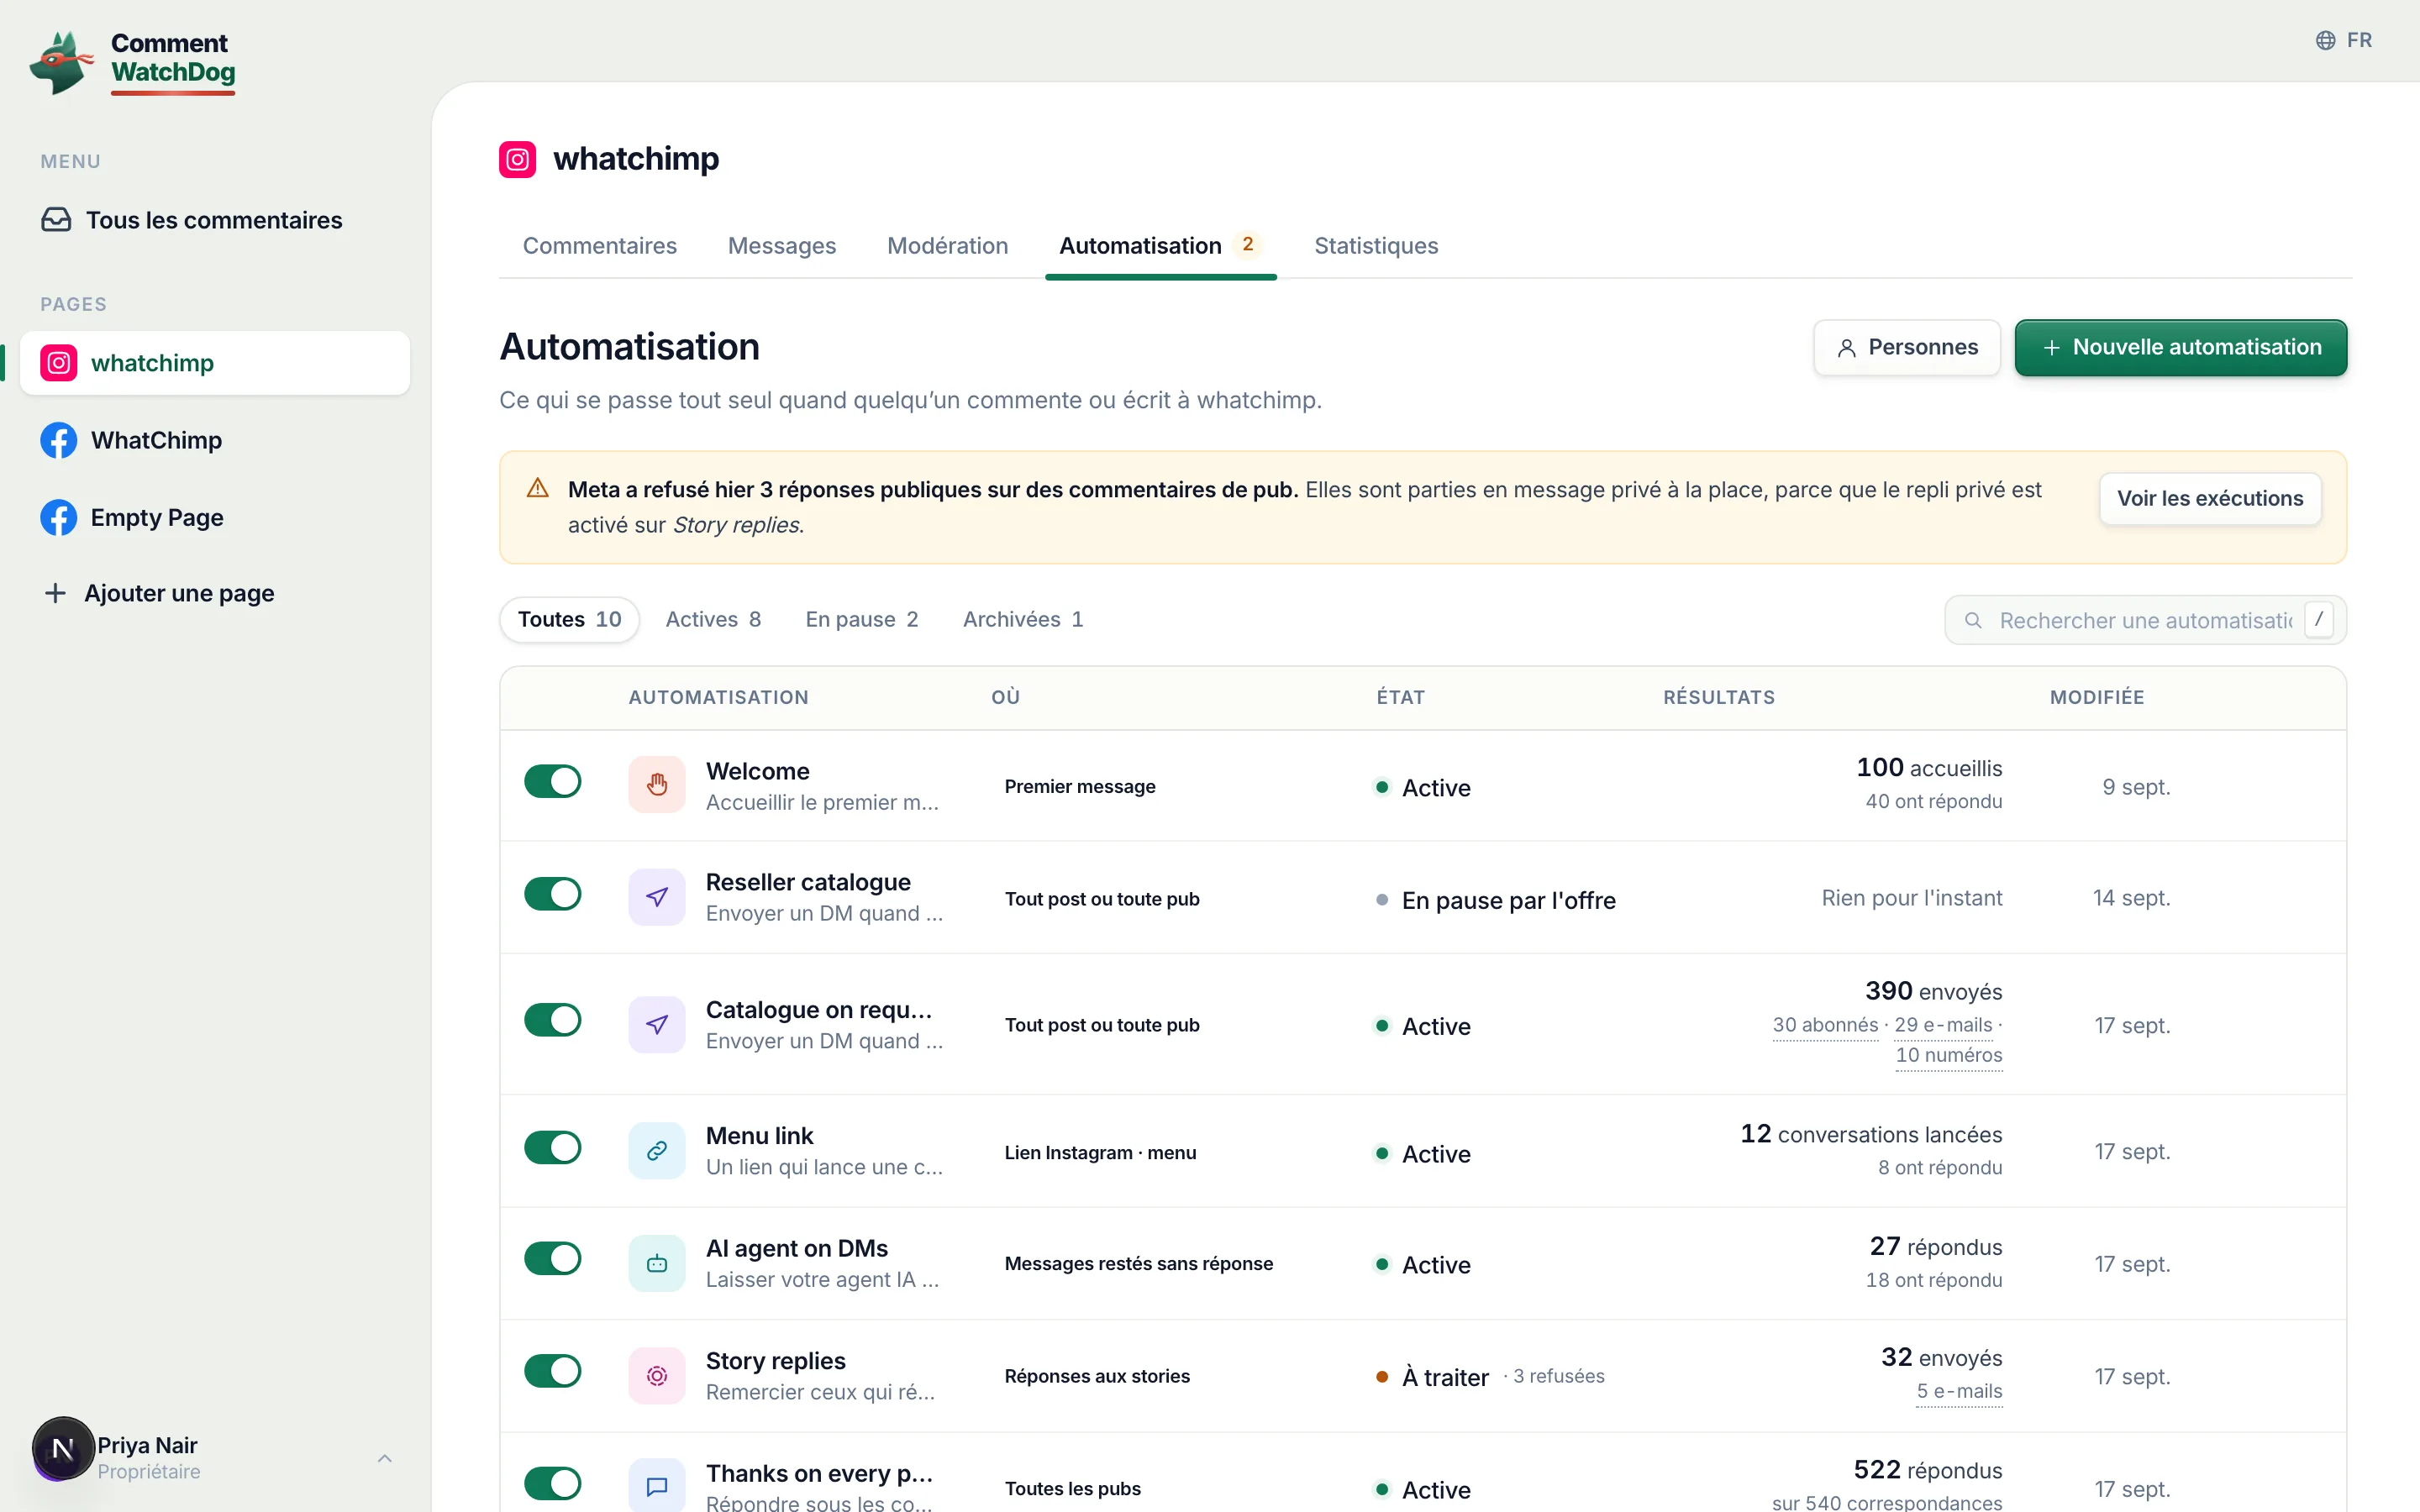
Task: Toggle the Story replies automation switch
Action: tap(552, 1371)
